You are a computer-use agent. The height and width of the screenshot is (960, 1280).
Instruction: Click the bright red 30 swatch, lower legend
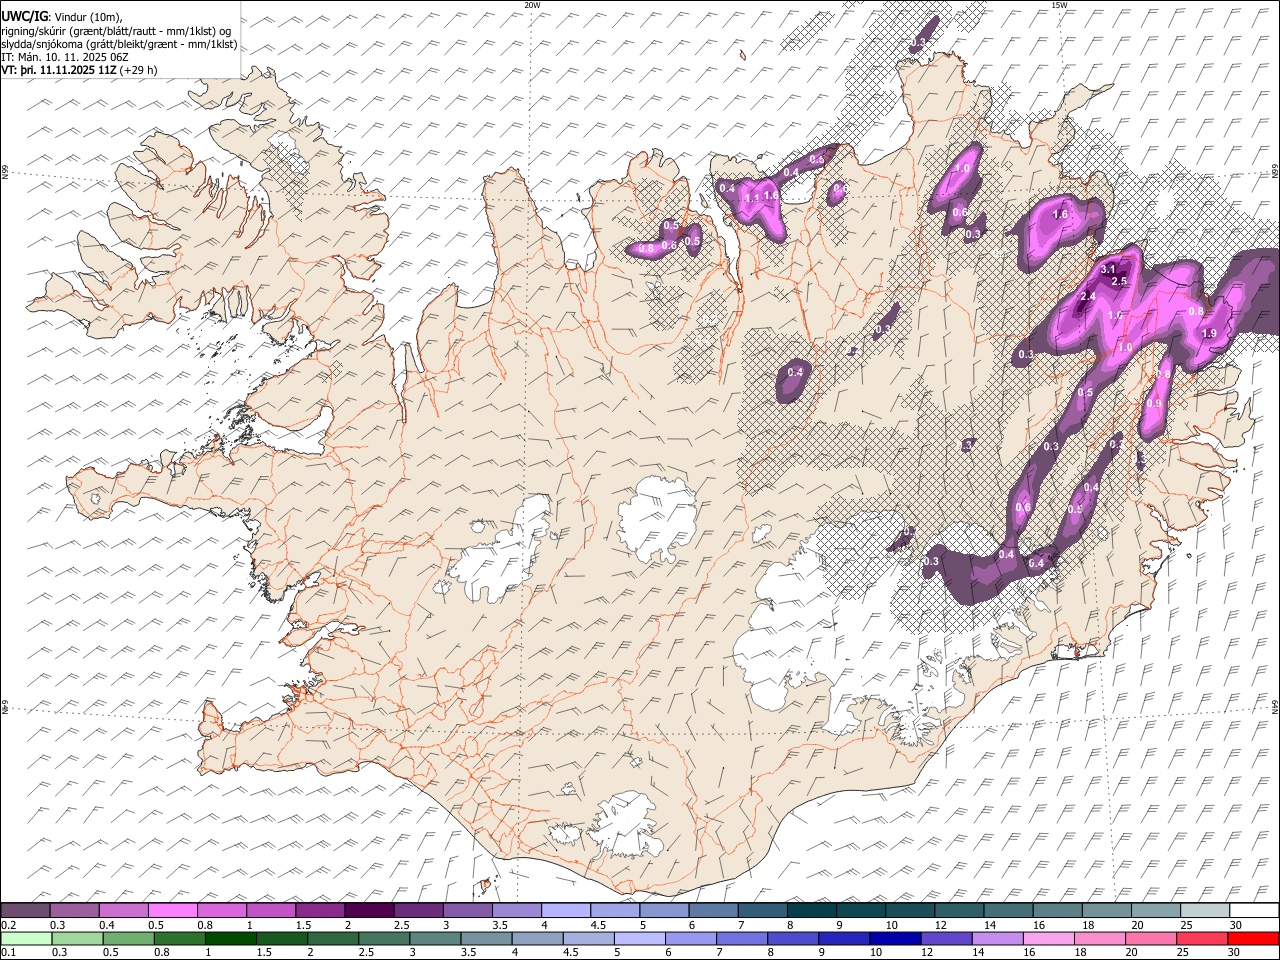[x=1252, y=938]
